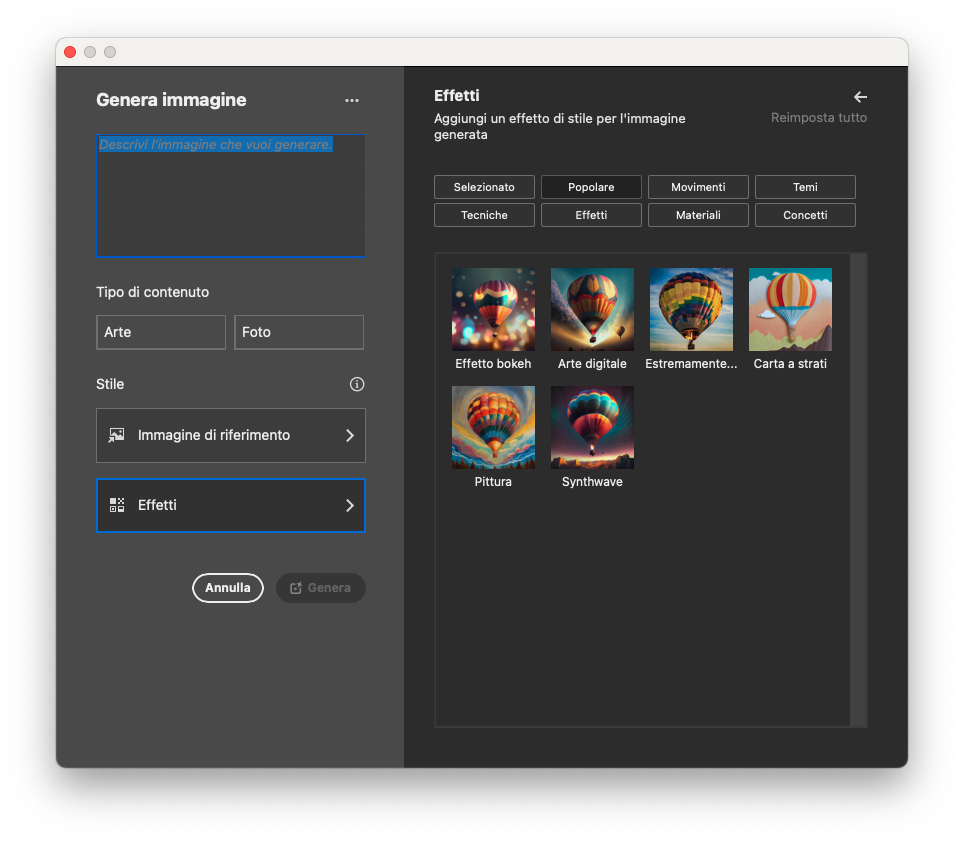Pick the Synthwave effect thumbnail

(x=592, y=427)
